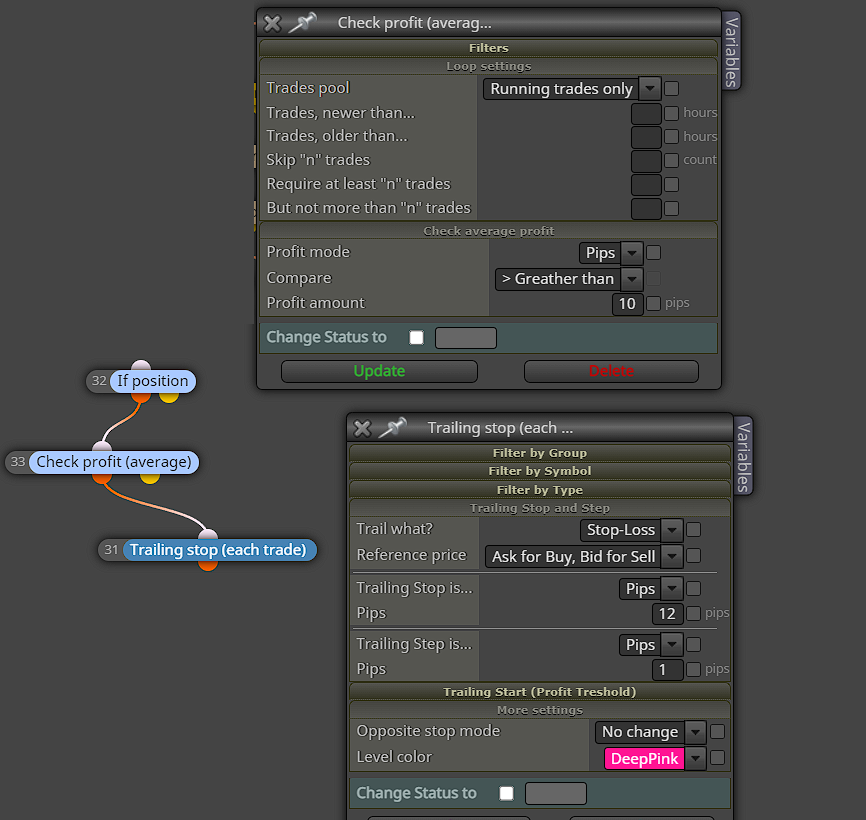Click the Trades older than input field
The width and height of the screenshot is (866, 820).
646,137
